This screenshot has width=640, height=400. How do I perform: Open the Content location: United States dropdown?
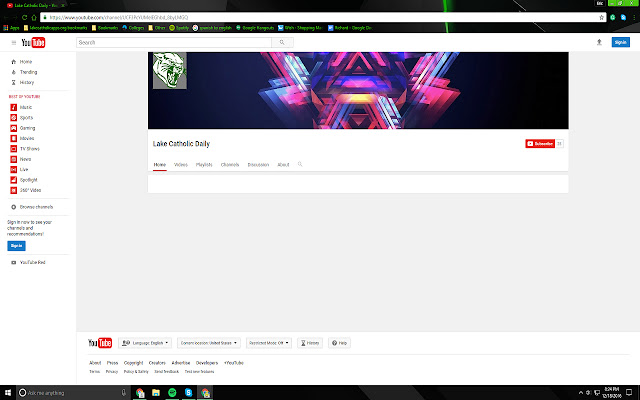(209, 343)
